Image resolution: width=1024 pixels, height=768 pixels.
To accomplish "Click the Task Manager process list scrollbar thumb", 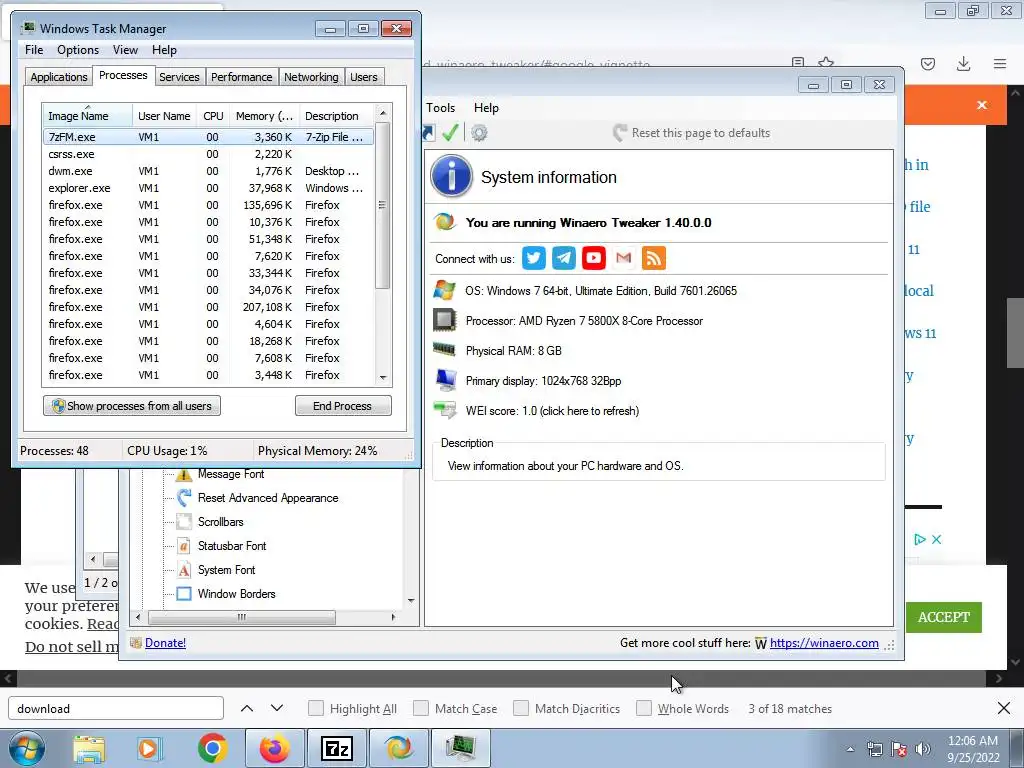I will (383, 205).
